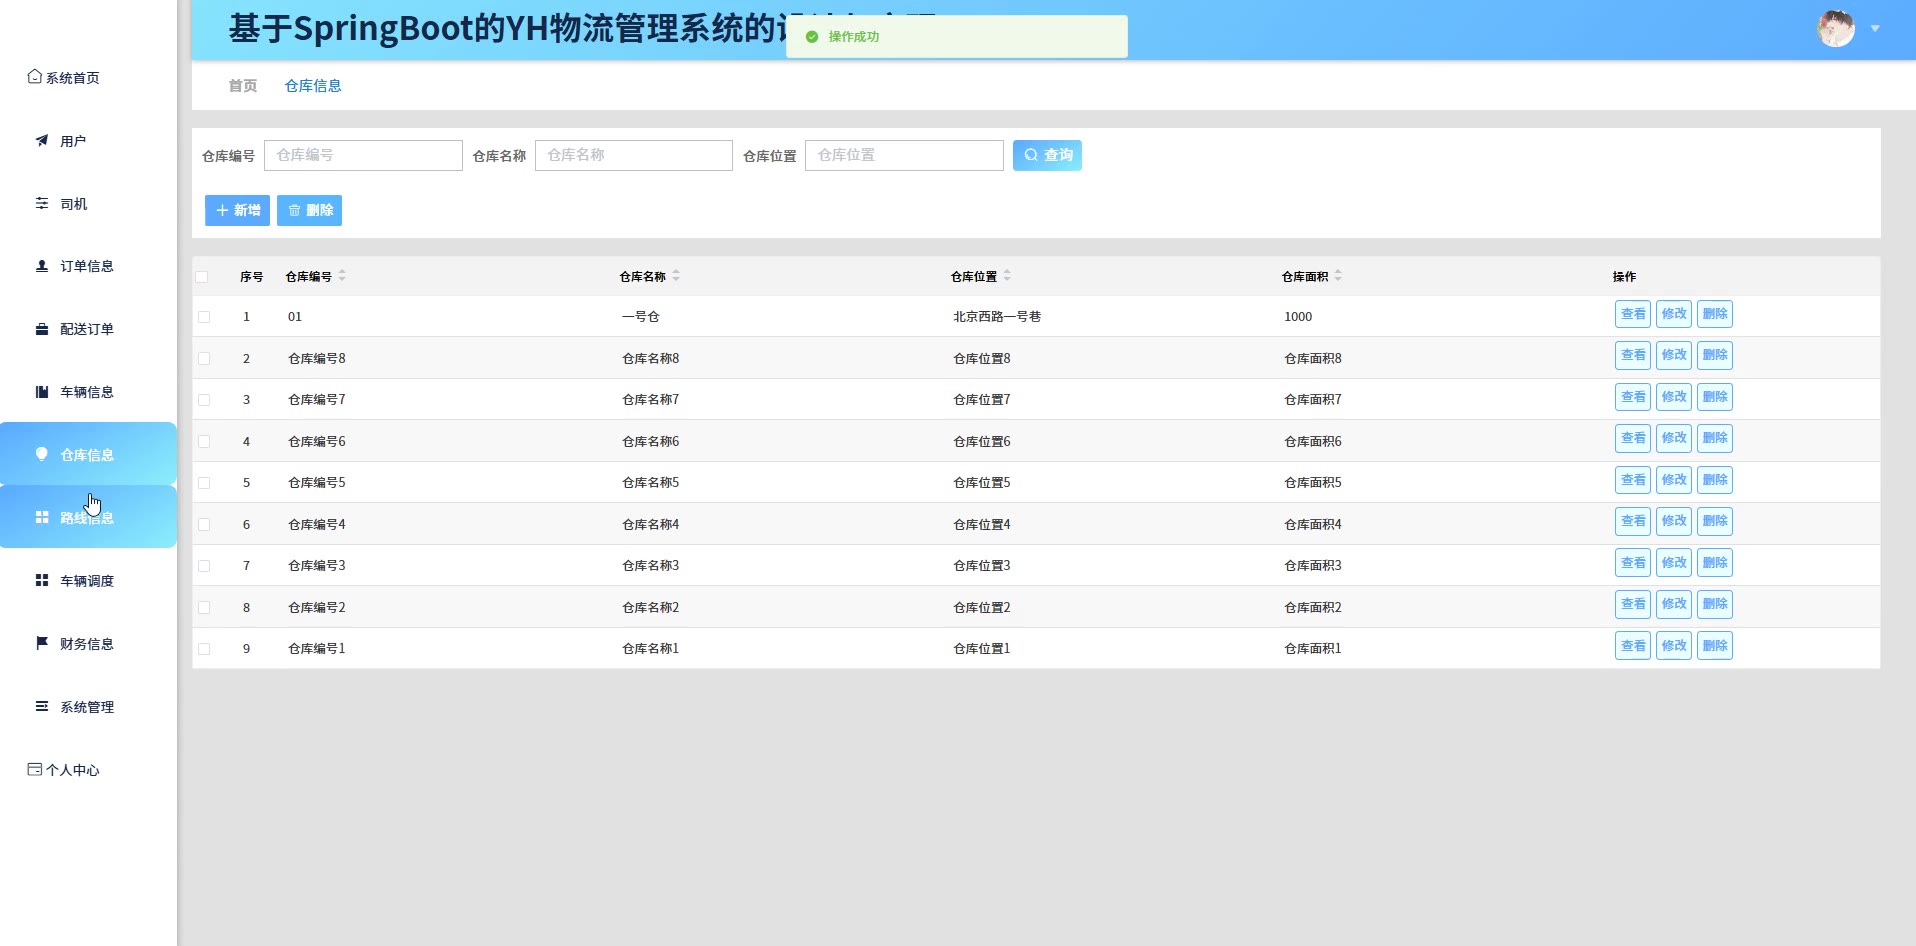
Task: Click the home icon beside 系统首页
Action: point(35,77)
